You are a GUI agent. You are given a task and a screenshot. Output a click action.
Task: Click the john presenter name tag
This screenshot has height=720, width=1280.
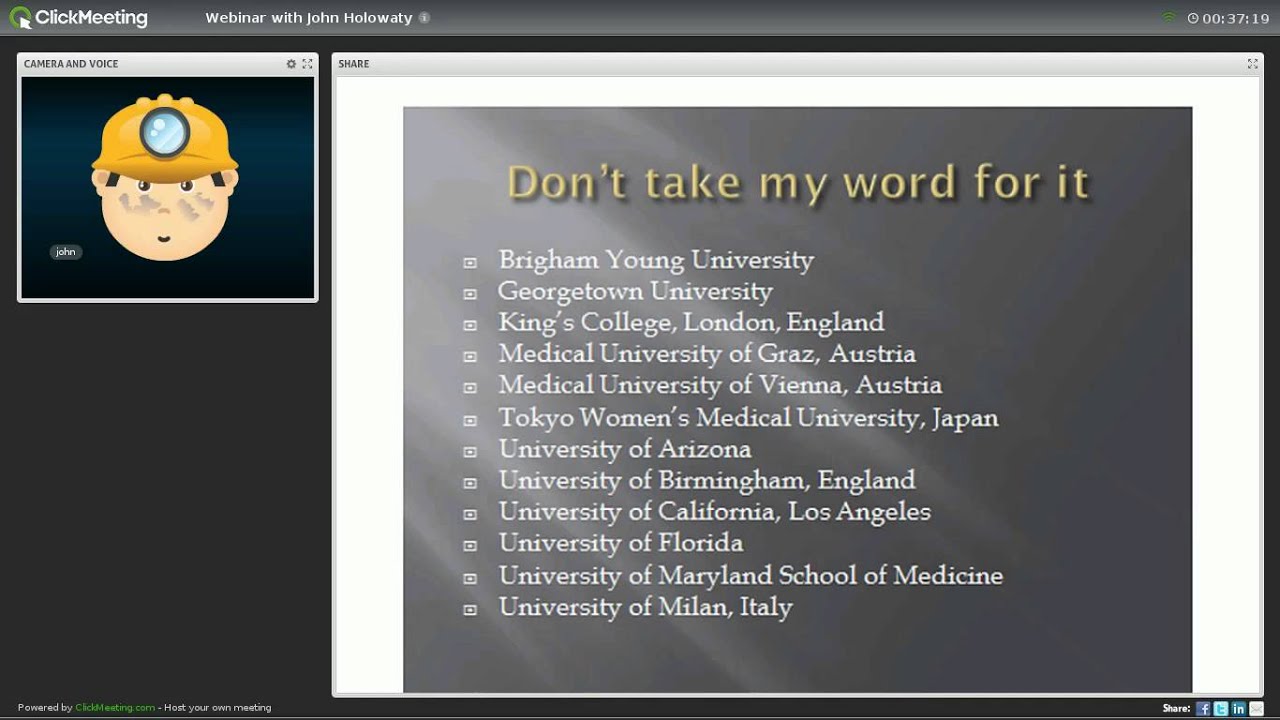coord(66,252)
